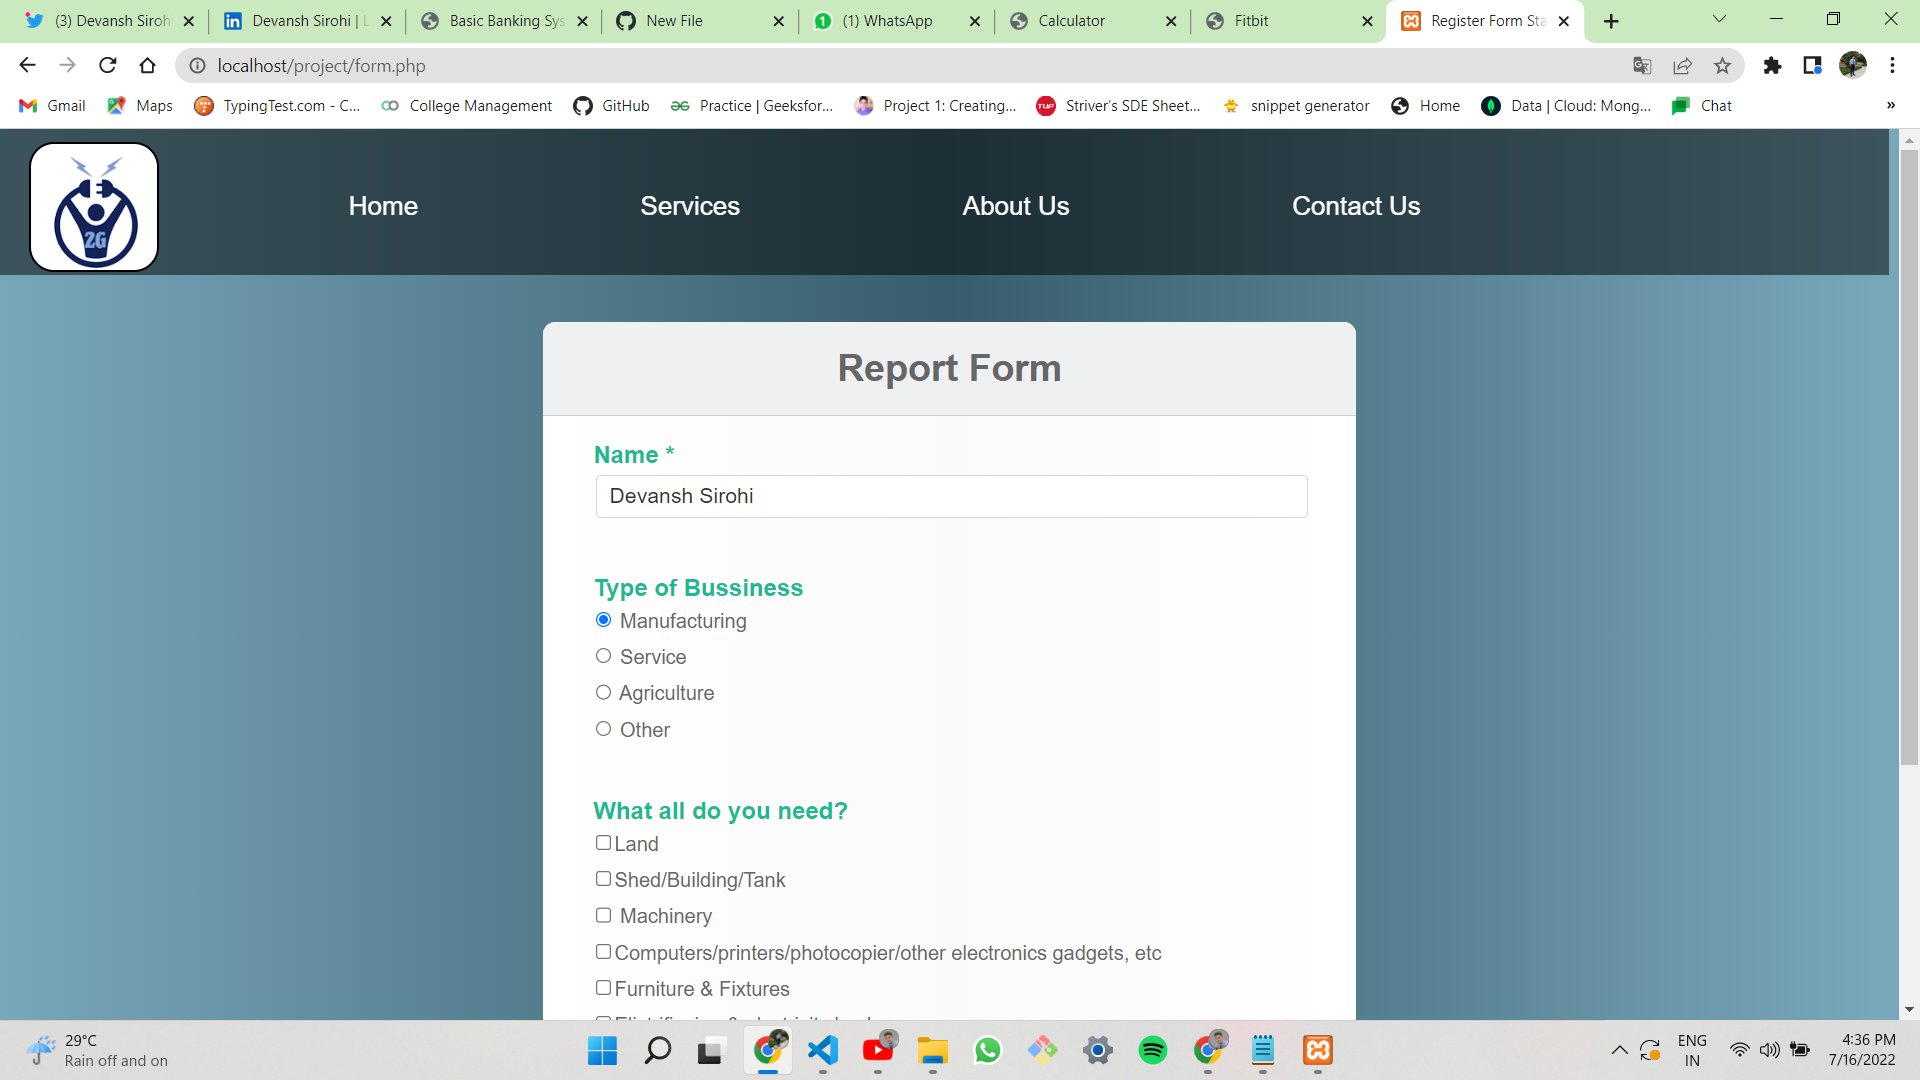Click the Google Translate icon in address bar
This screenshot has width=1920, height=1080.
1641,65
